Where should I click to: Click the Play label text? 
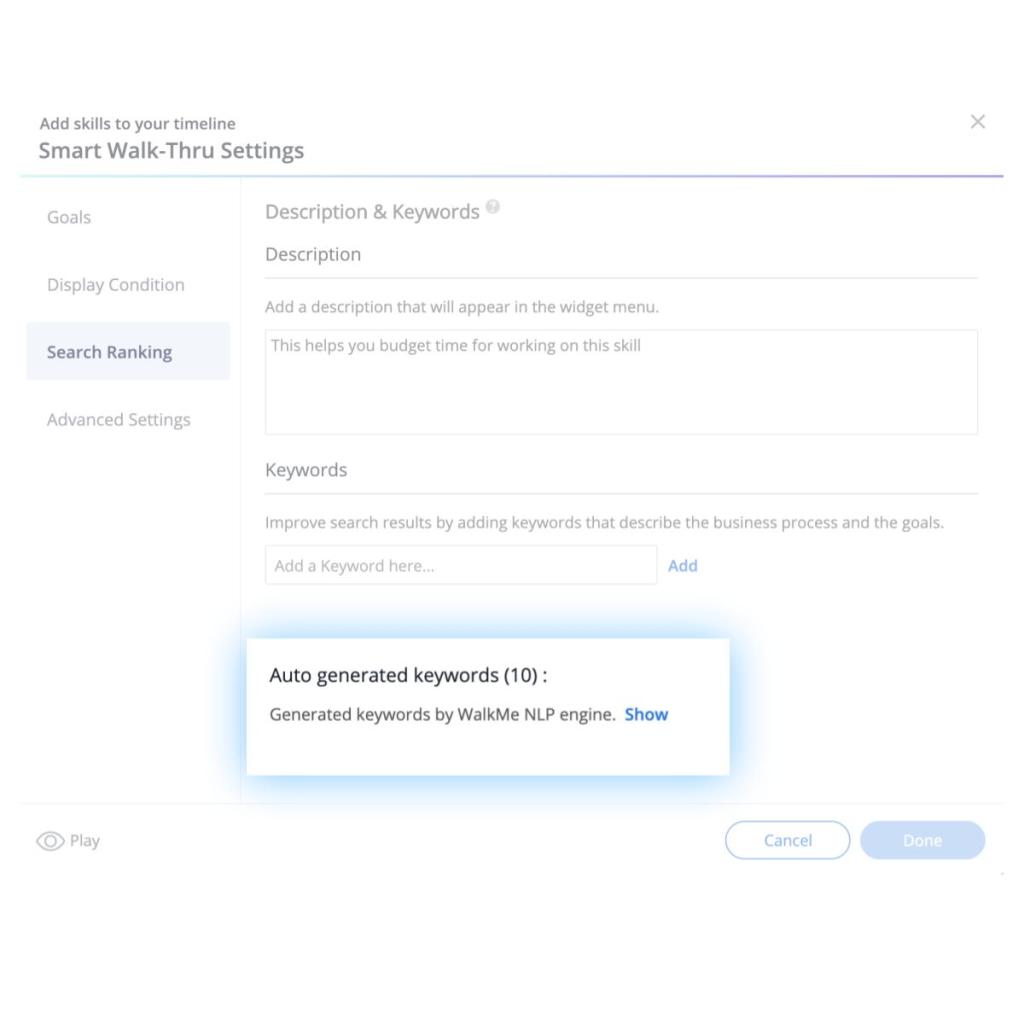pos(85,841)
